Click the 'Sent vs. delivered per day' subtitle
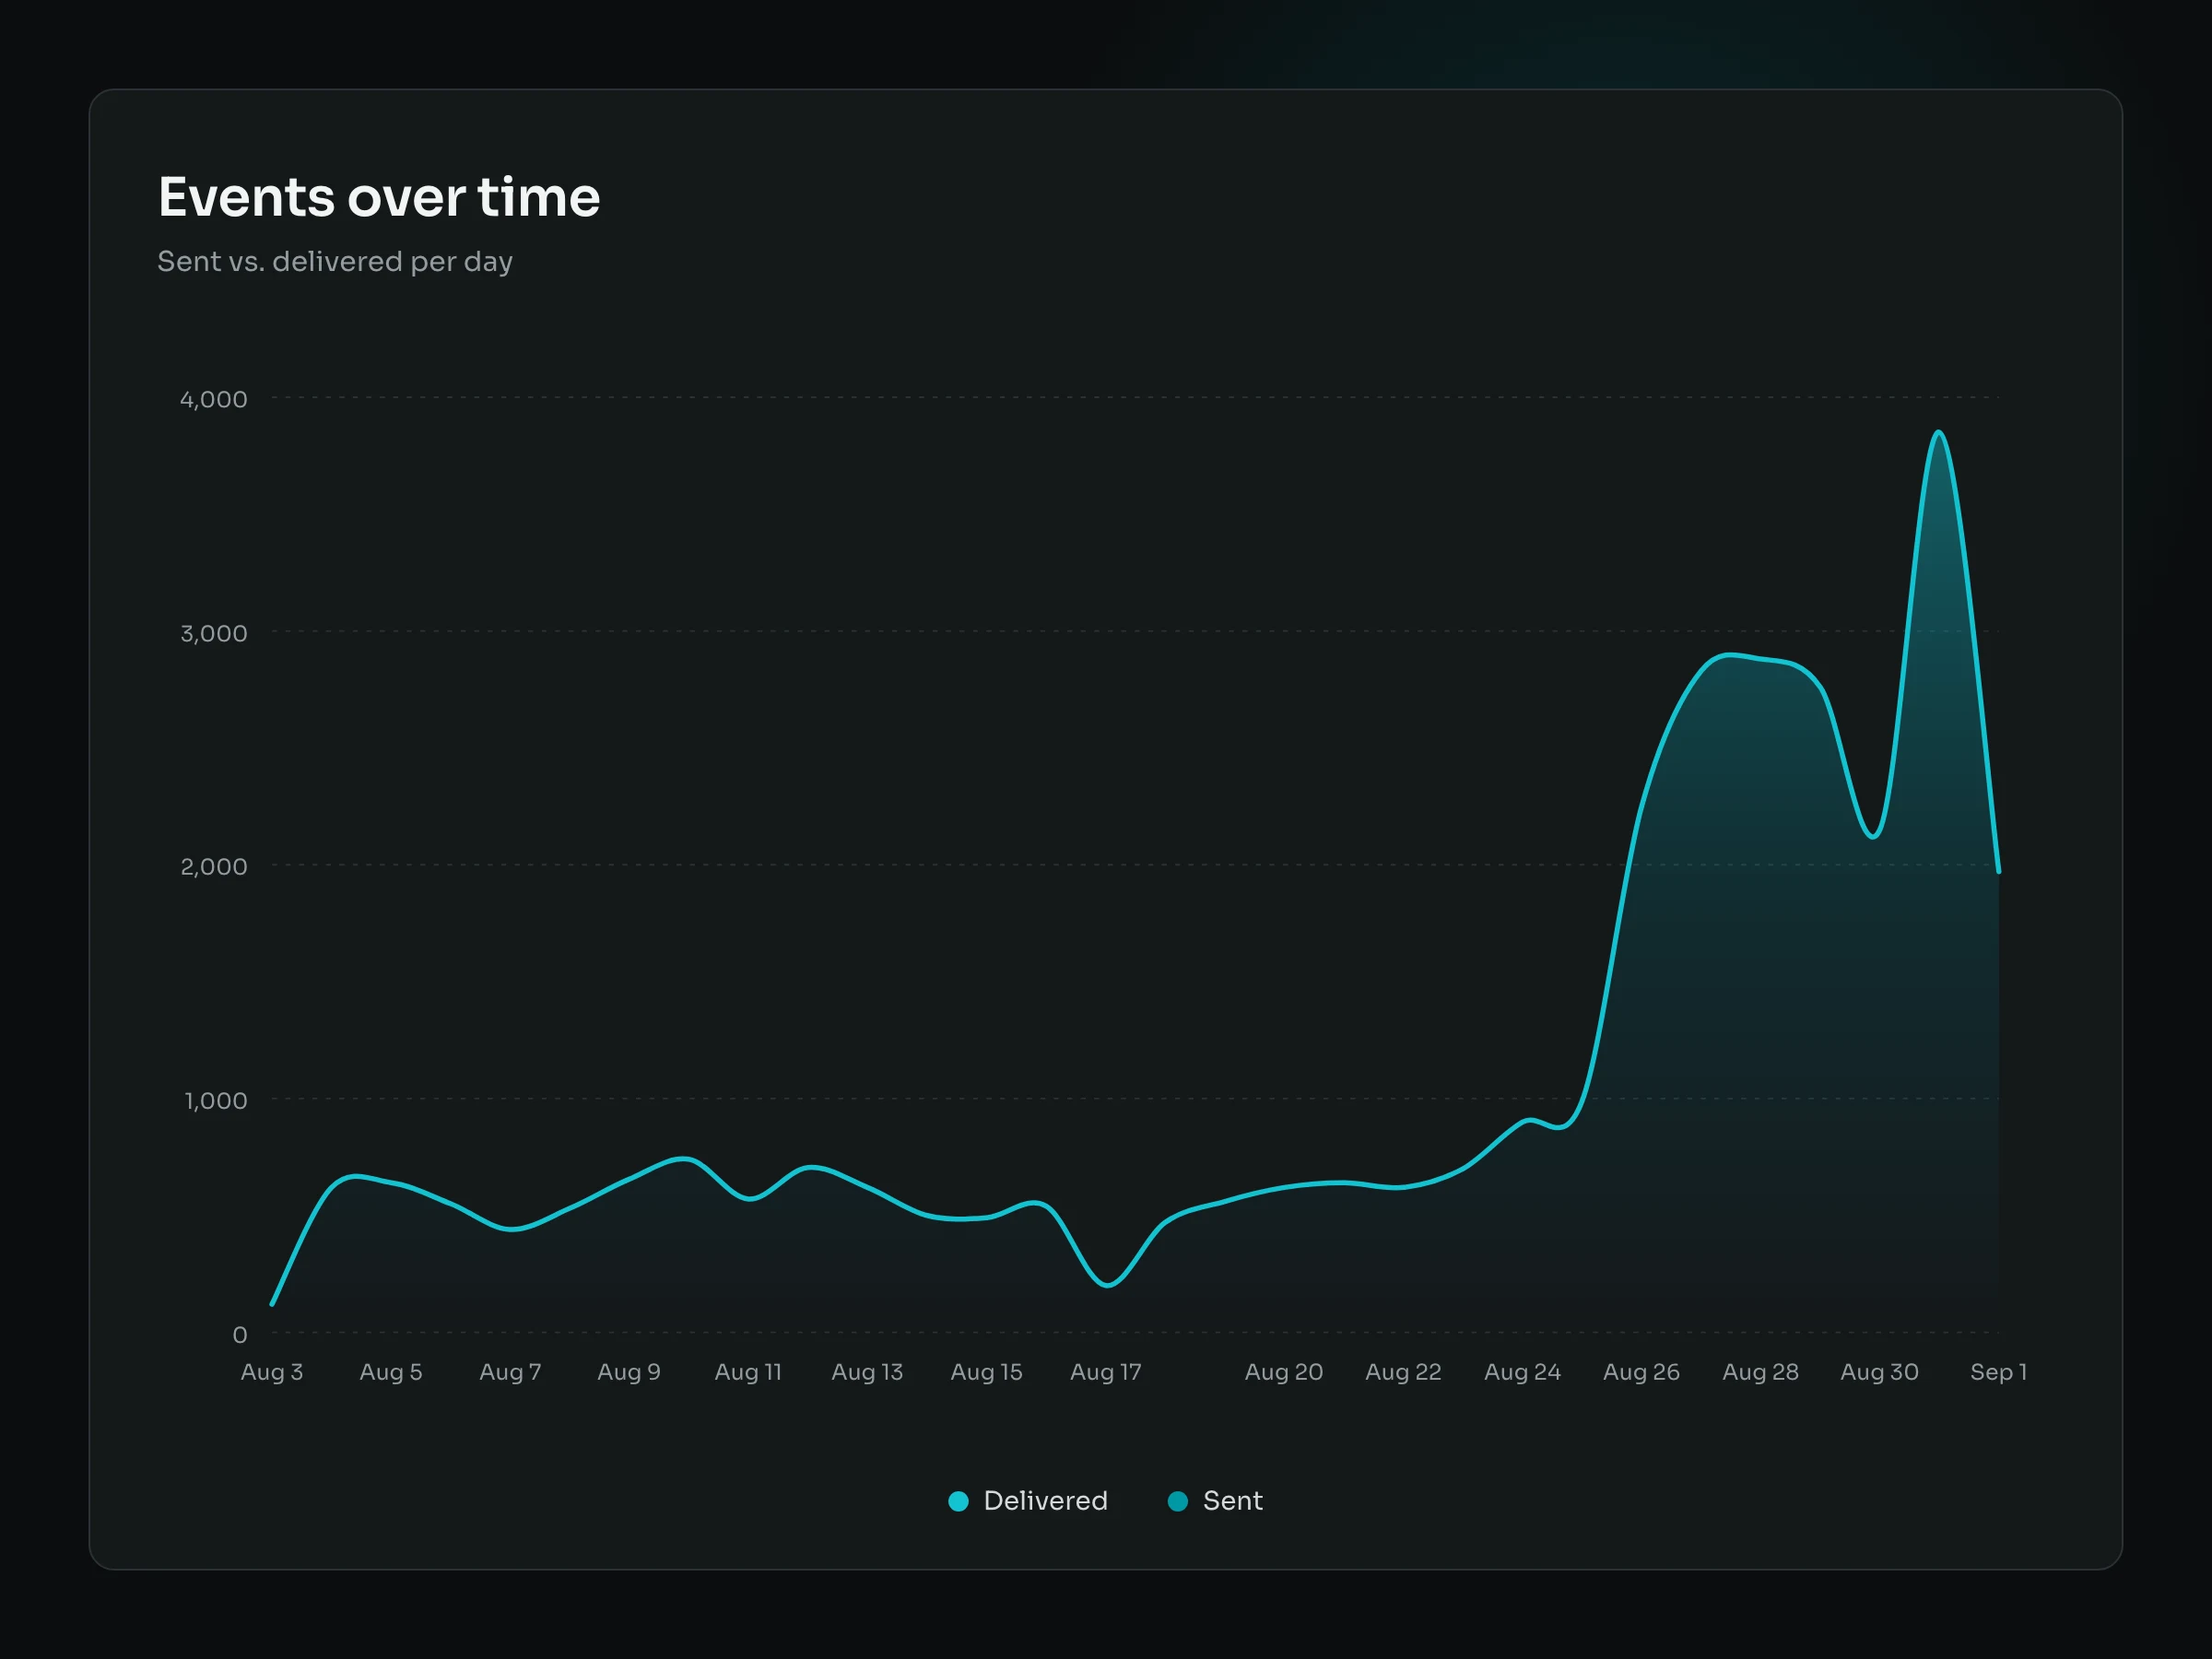Image resolution: width=2212 pixels, height=1659 pixels. (335, 261)
